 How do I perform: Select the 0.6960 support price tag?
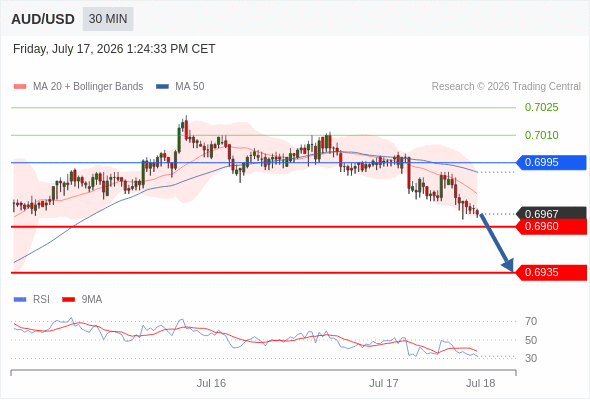point(551,227)
